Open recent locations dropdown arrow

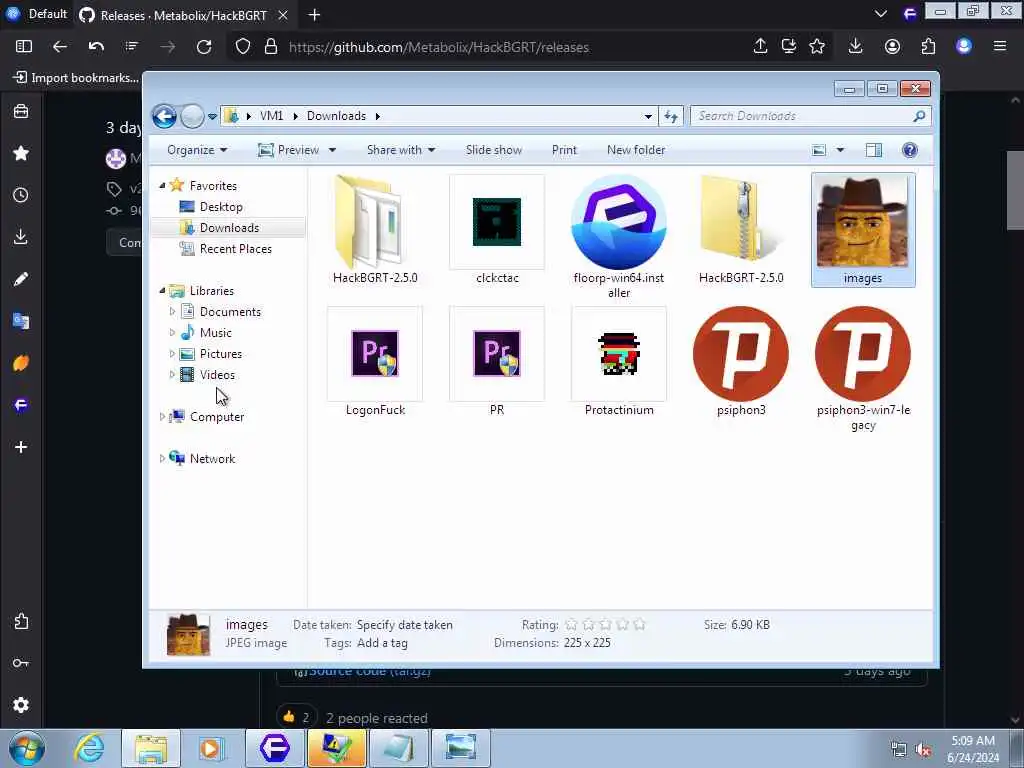(x=212, y=116)
